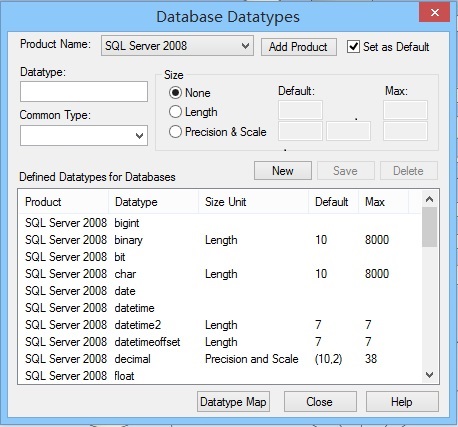Select the decimal datatype entry
This screenshot has height=427, width=458.
pos(220,359)
